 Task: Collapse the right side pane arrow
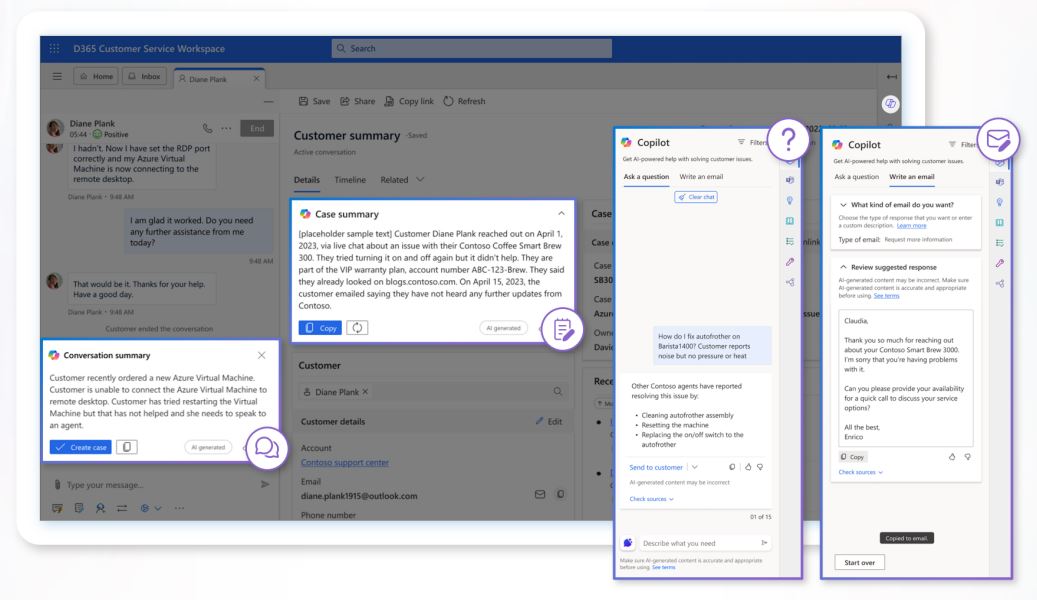pyautogui.click(x=892, y=77)
